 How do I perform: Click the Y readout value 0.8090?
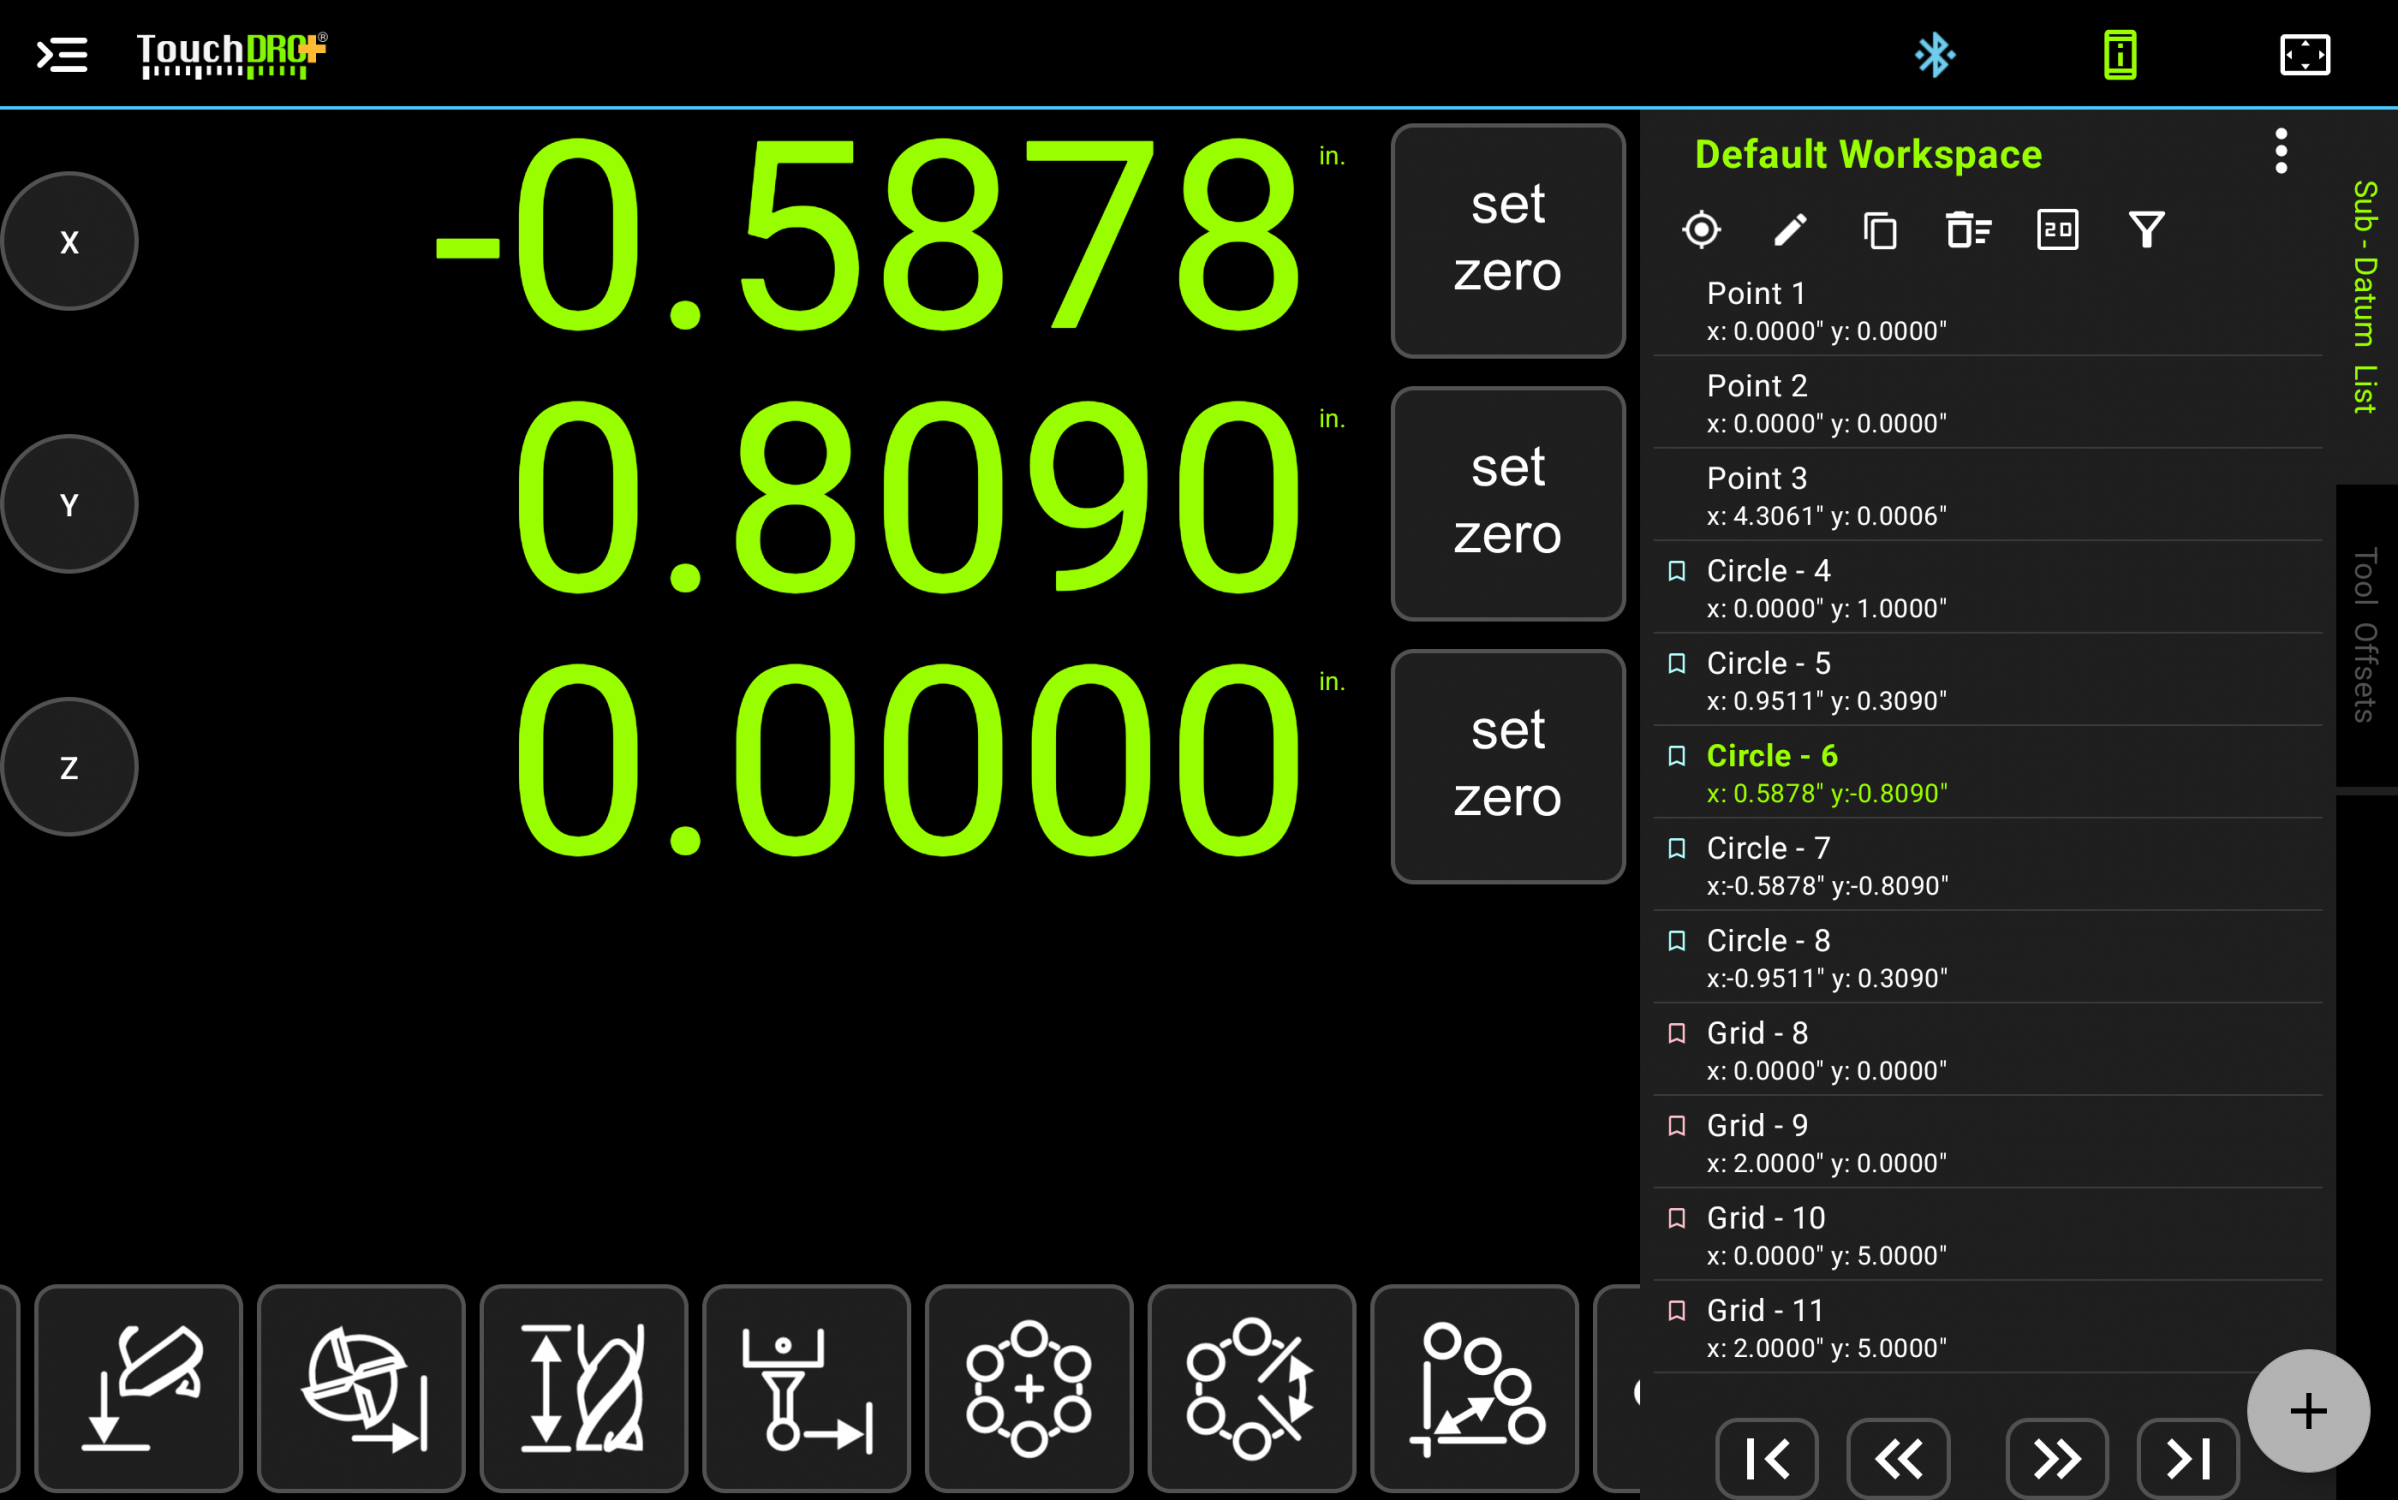pyautogui.click(x=908, y=497)
